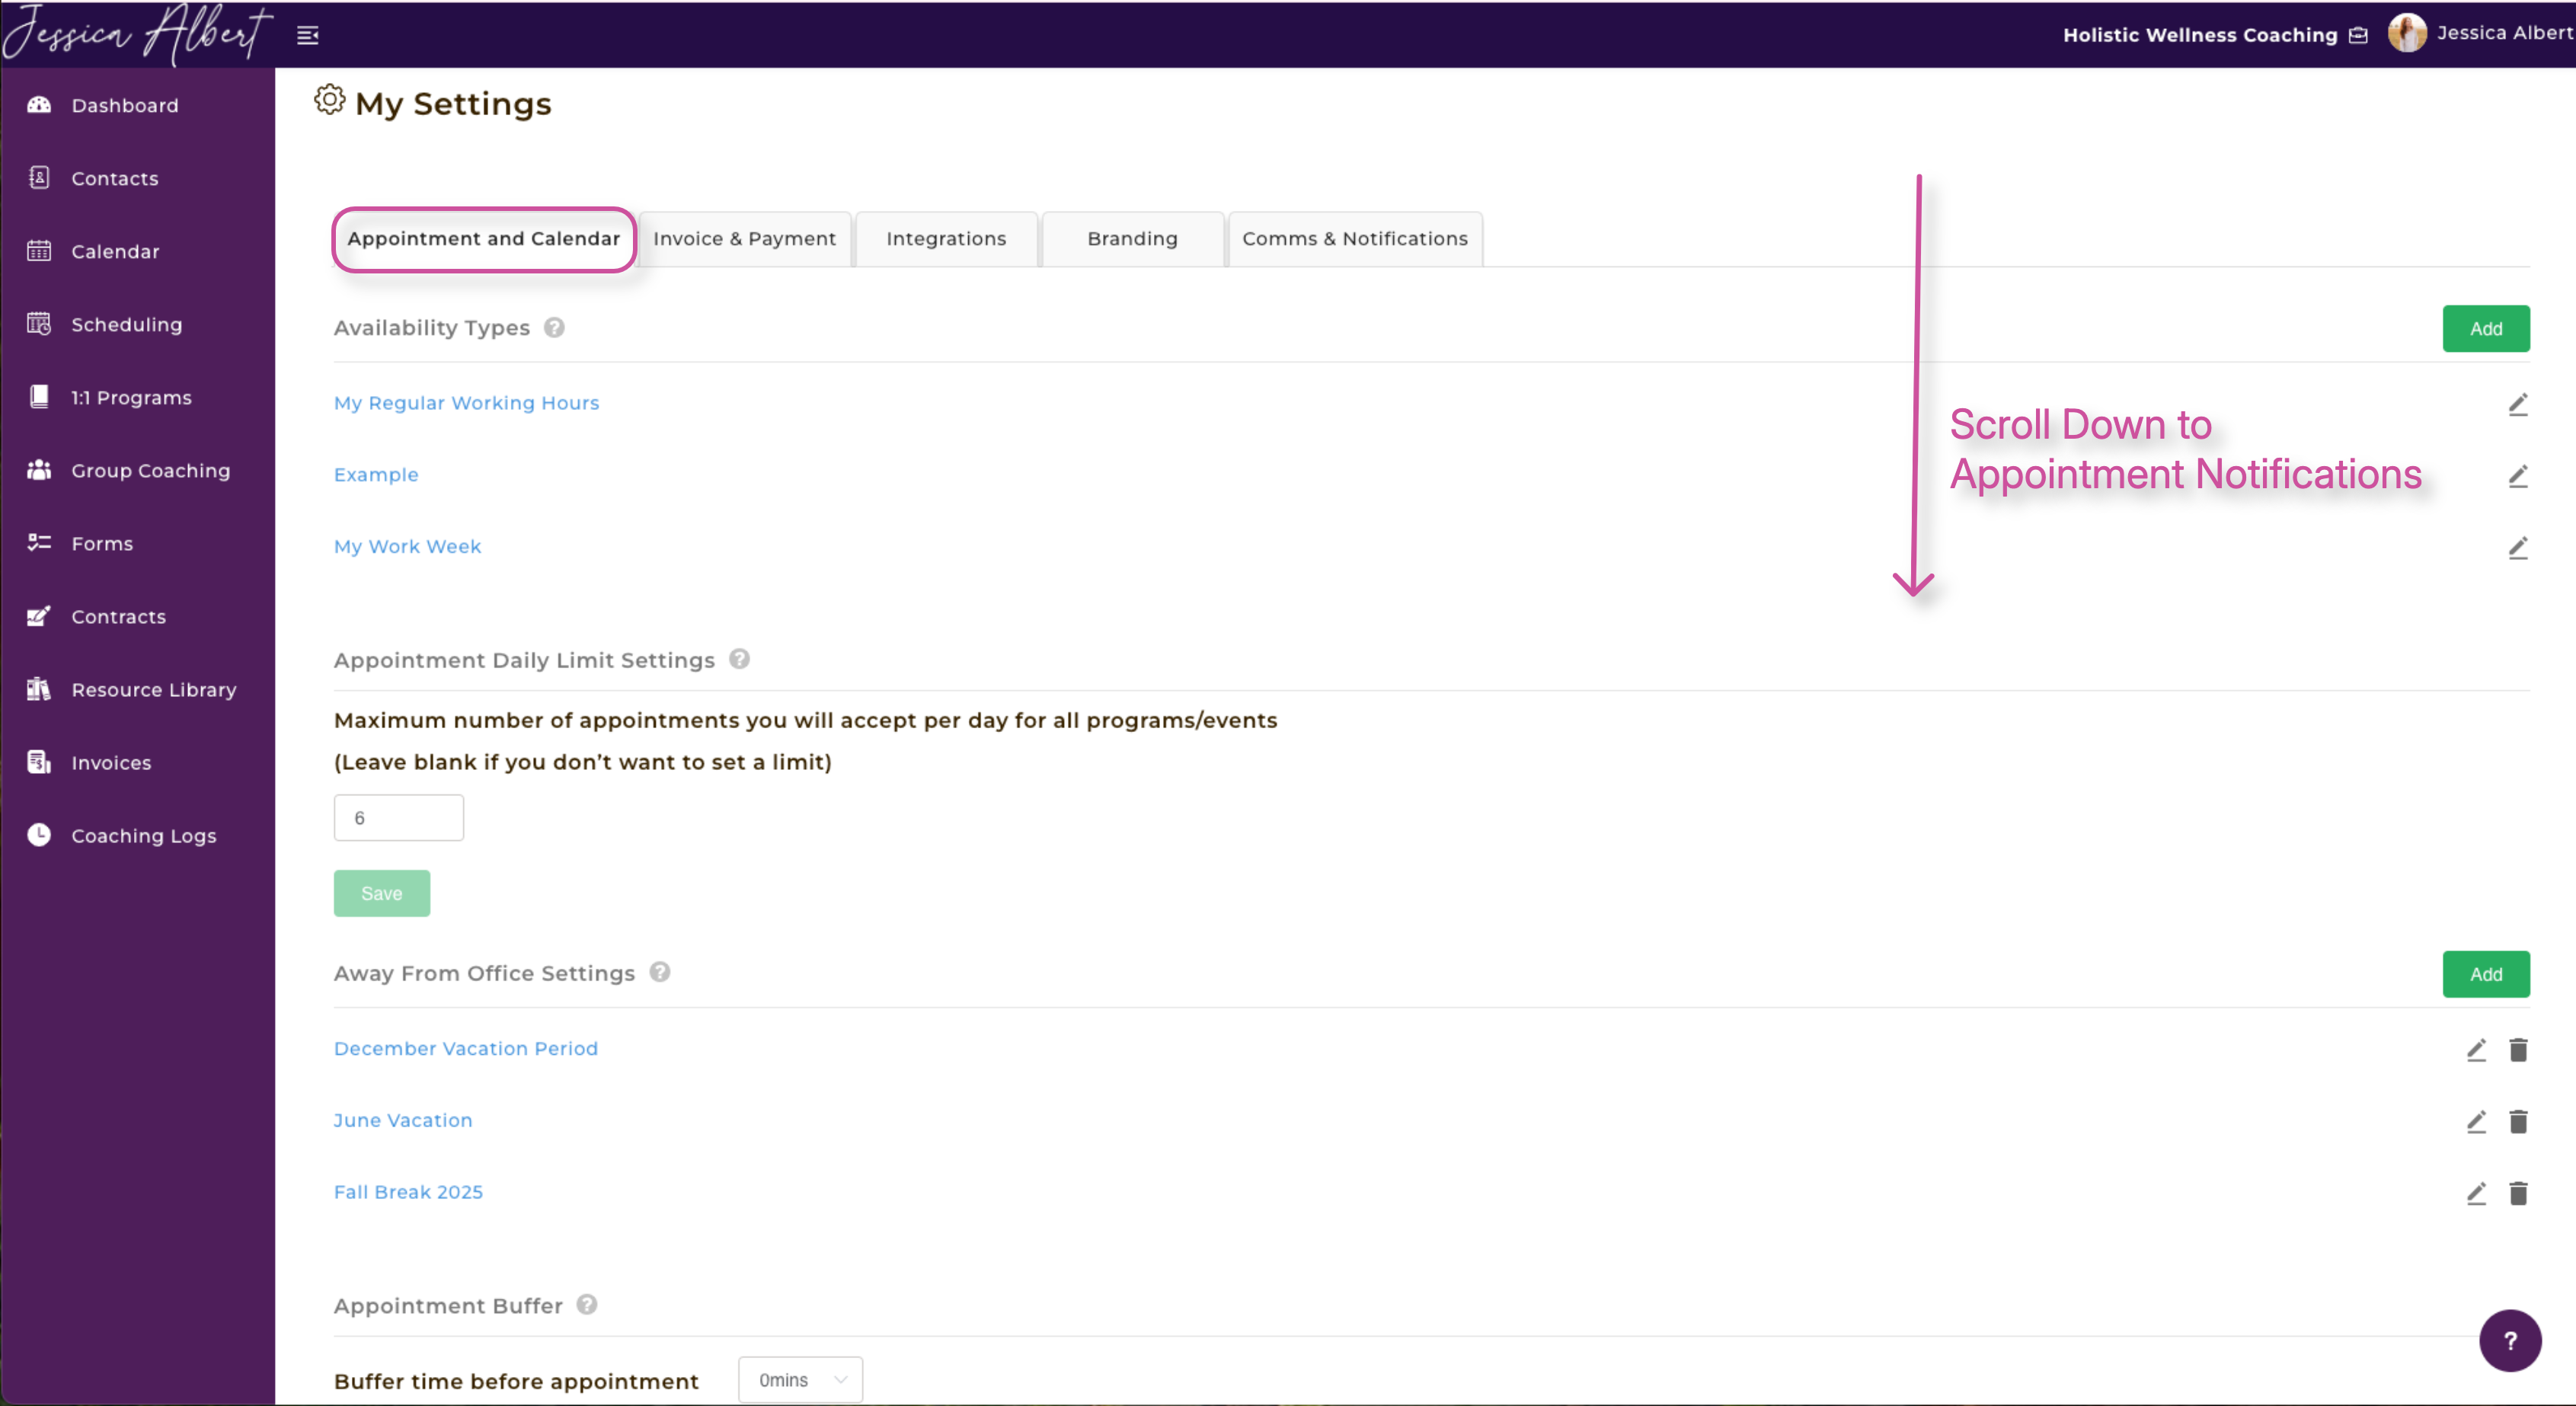Expand the buffer time before appointment dropdown
The height and width of the screenshot is (1406, 2576).
coord(800,1380)
